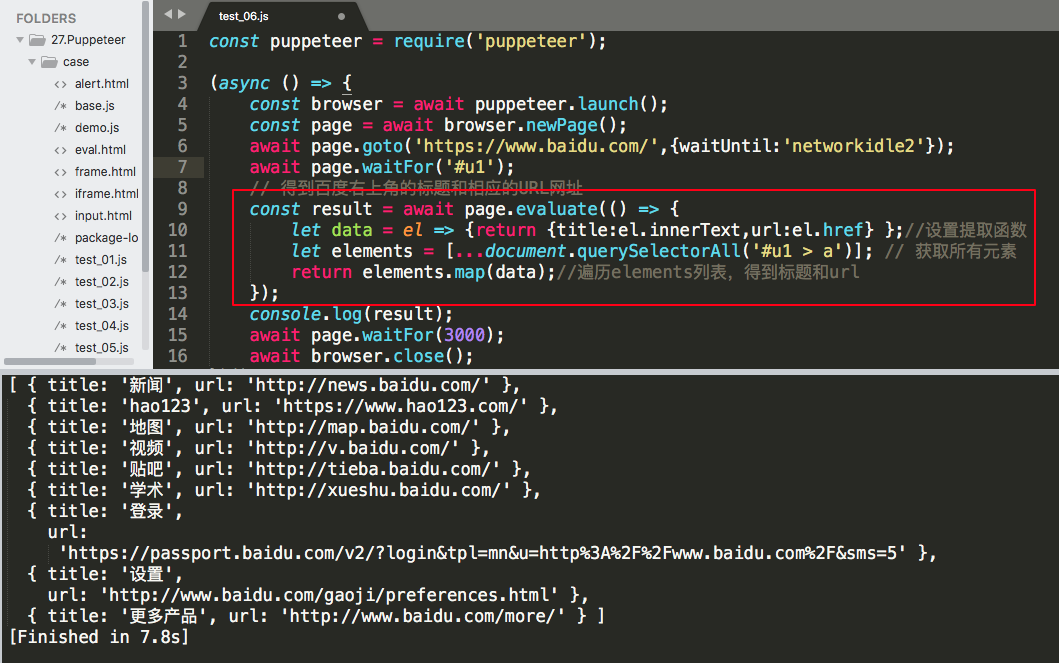
Task: Open input.html in the sidebar
Action: coord(103,216)
